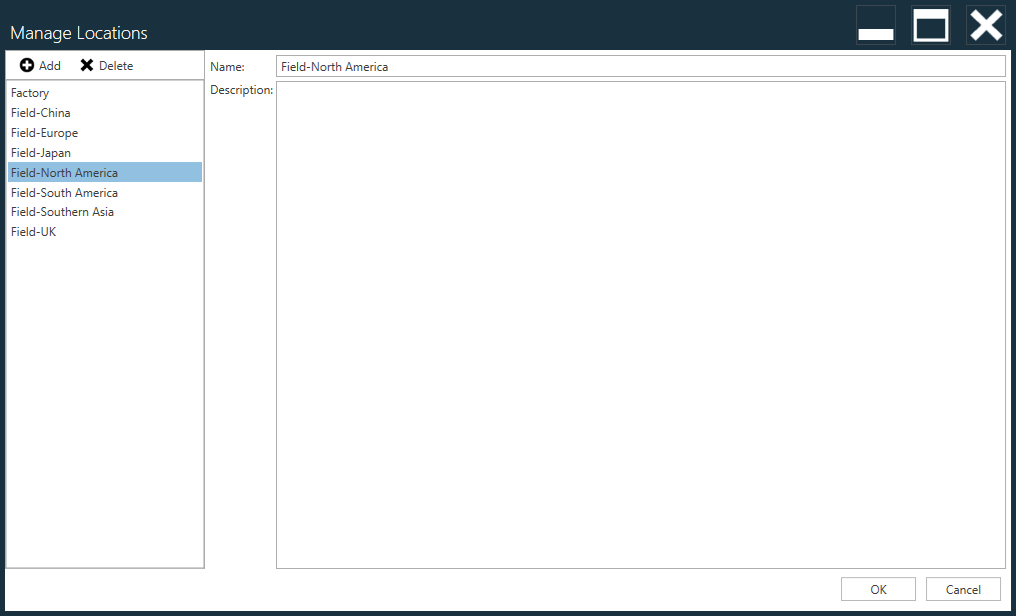Click the Manage Locations title text
1016x616 pixels.
(x=78, y=33)
